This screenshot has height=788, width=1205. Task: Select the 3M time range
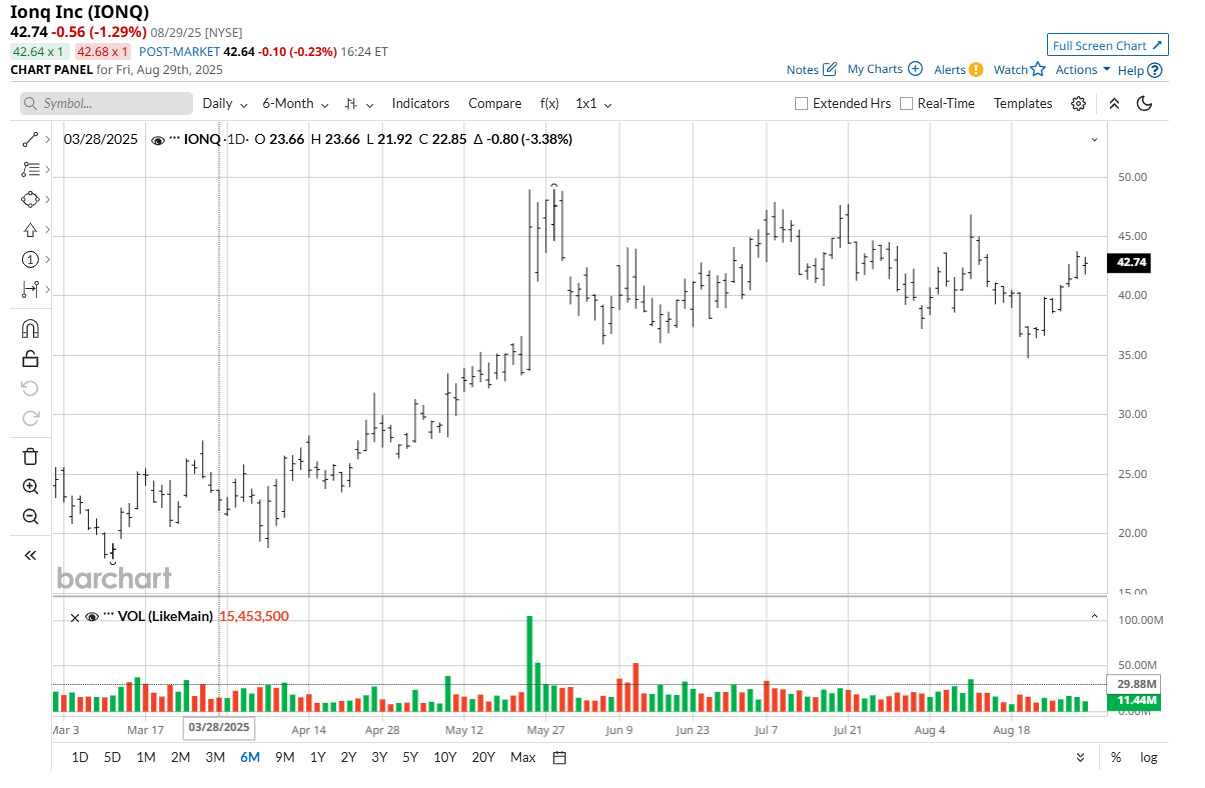pyautogui.click(x=215, y=757)
